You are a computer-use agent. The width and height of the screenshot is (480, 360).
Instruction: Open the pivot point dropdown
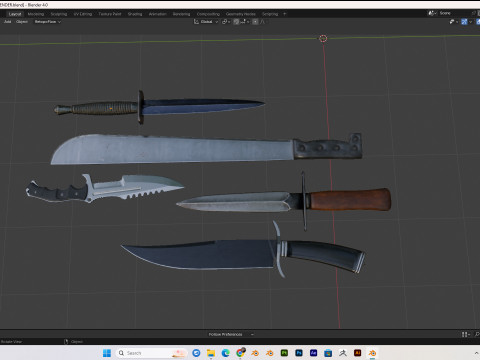click(226, 22)
